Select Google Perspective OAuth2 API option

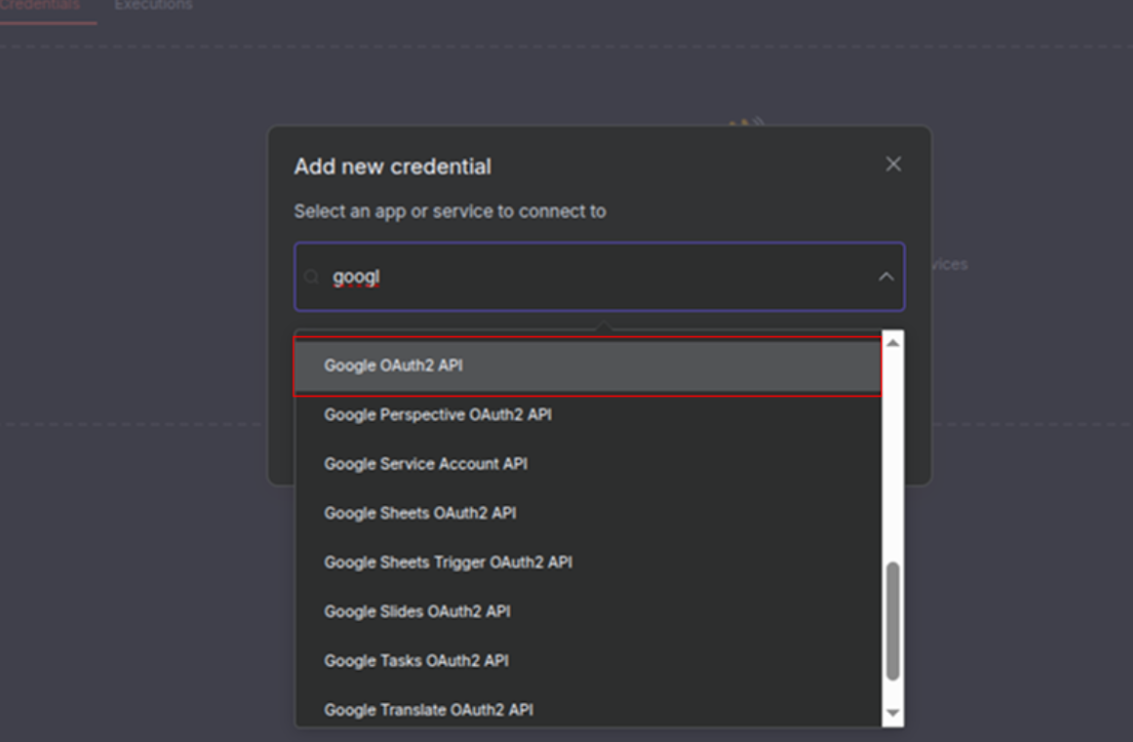click(587, 415)
